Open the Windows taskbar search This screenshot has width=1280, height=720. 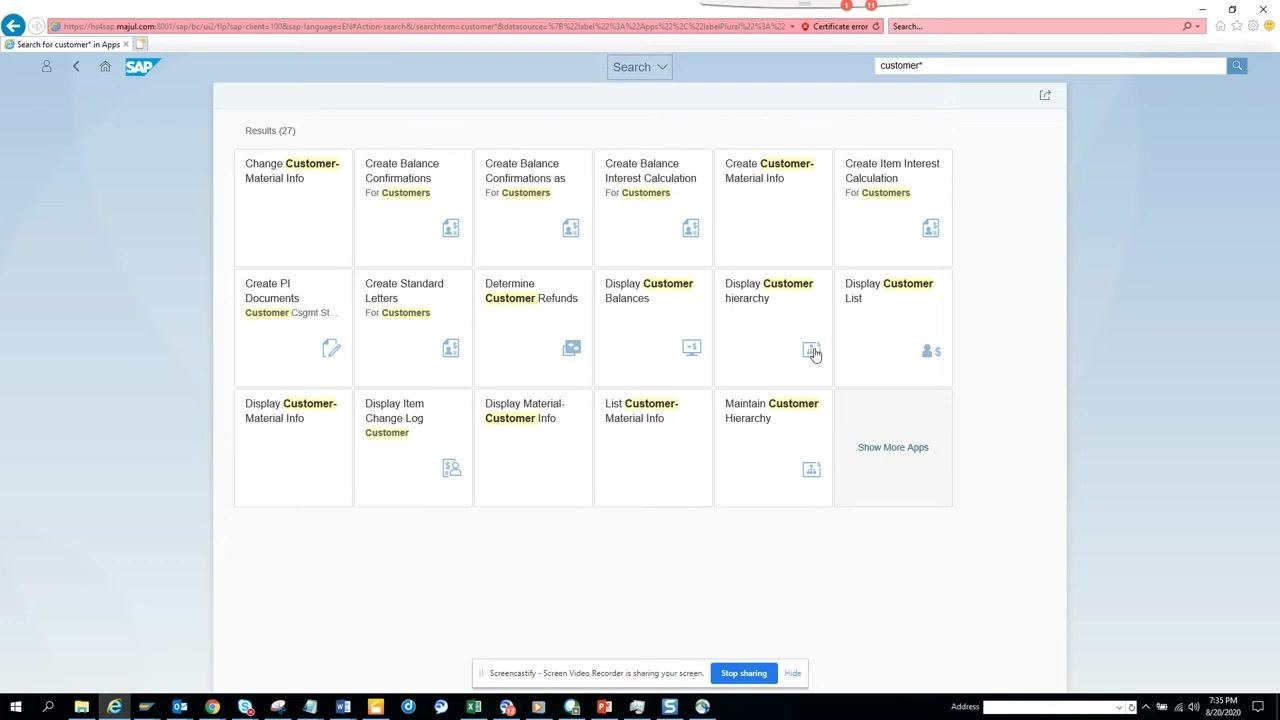pos(48,707)
